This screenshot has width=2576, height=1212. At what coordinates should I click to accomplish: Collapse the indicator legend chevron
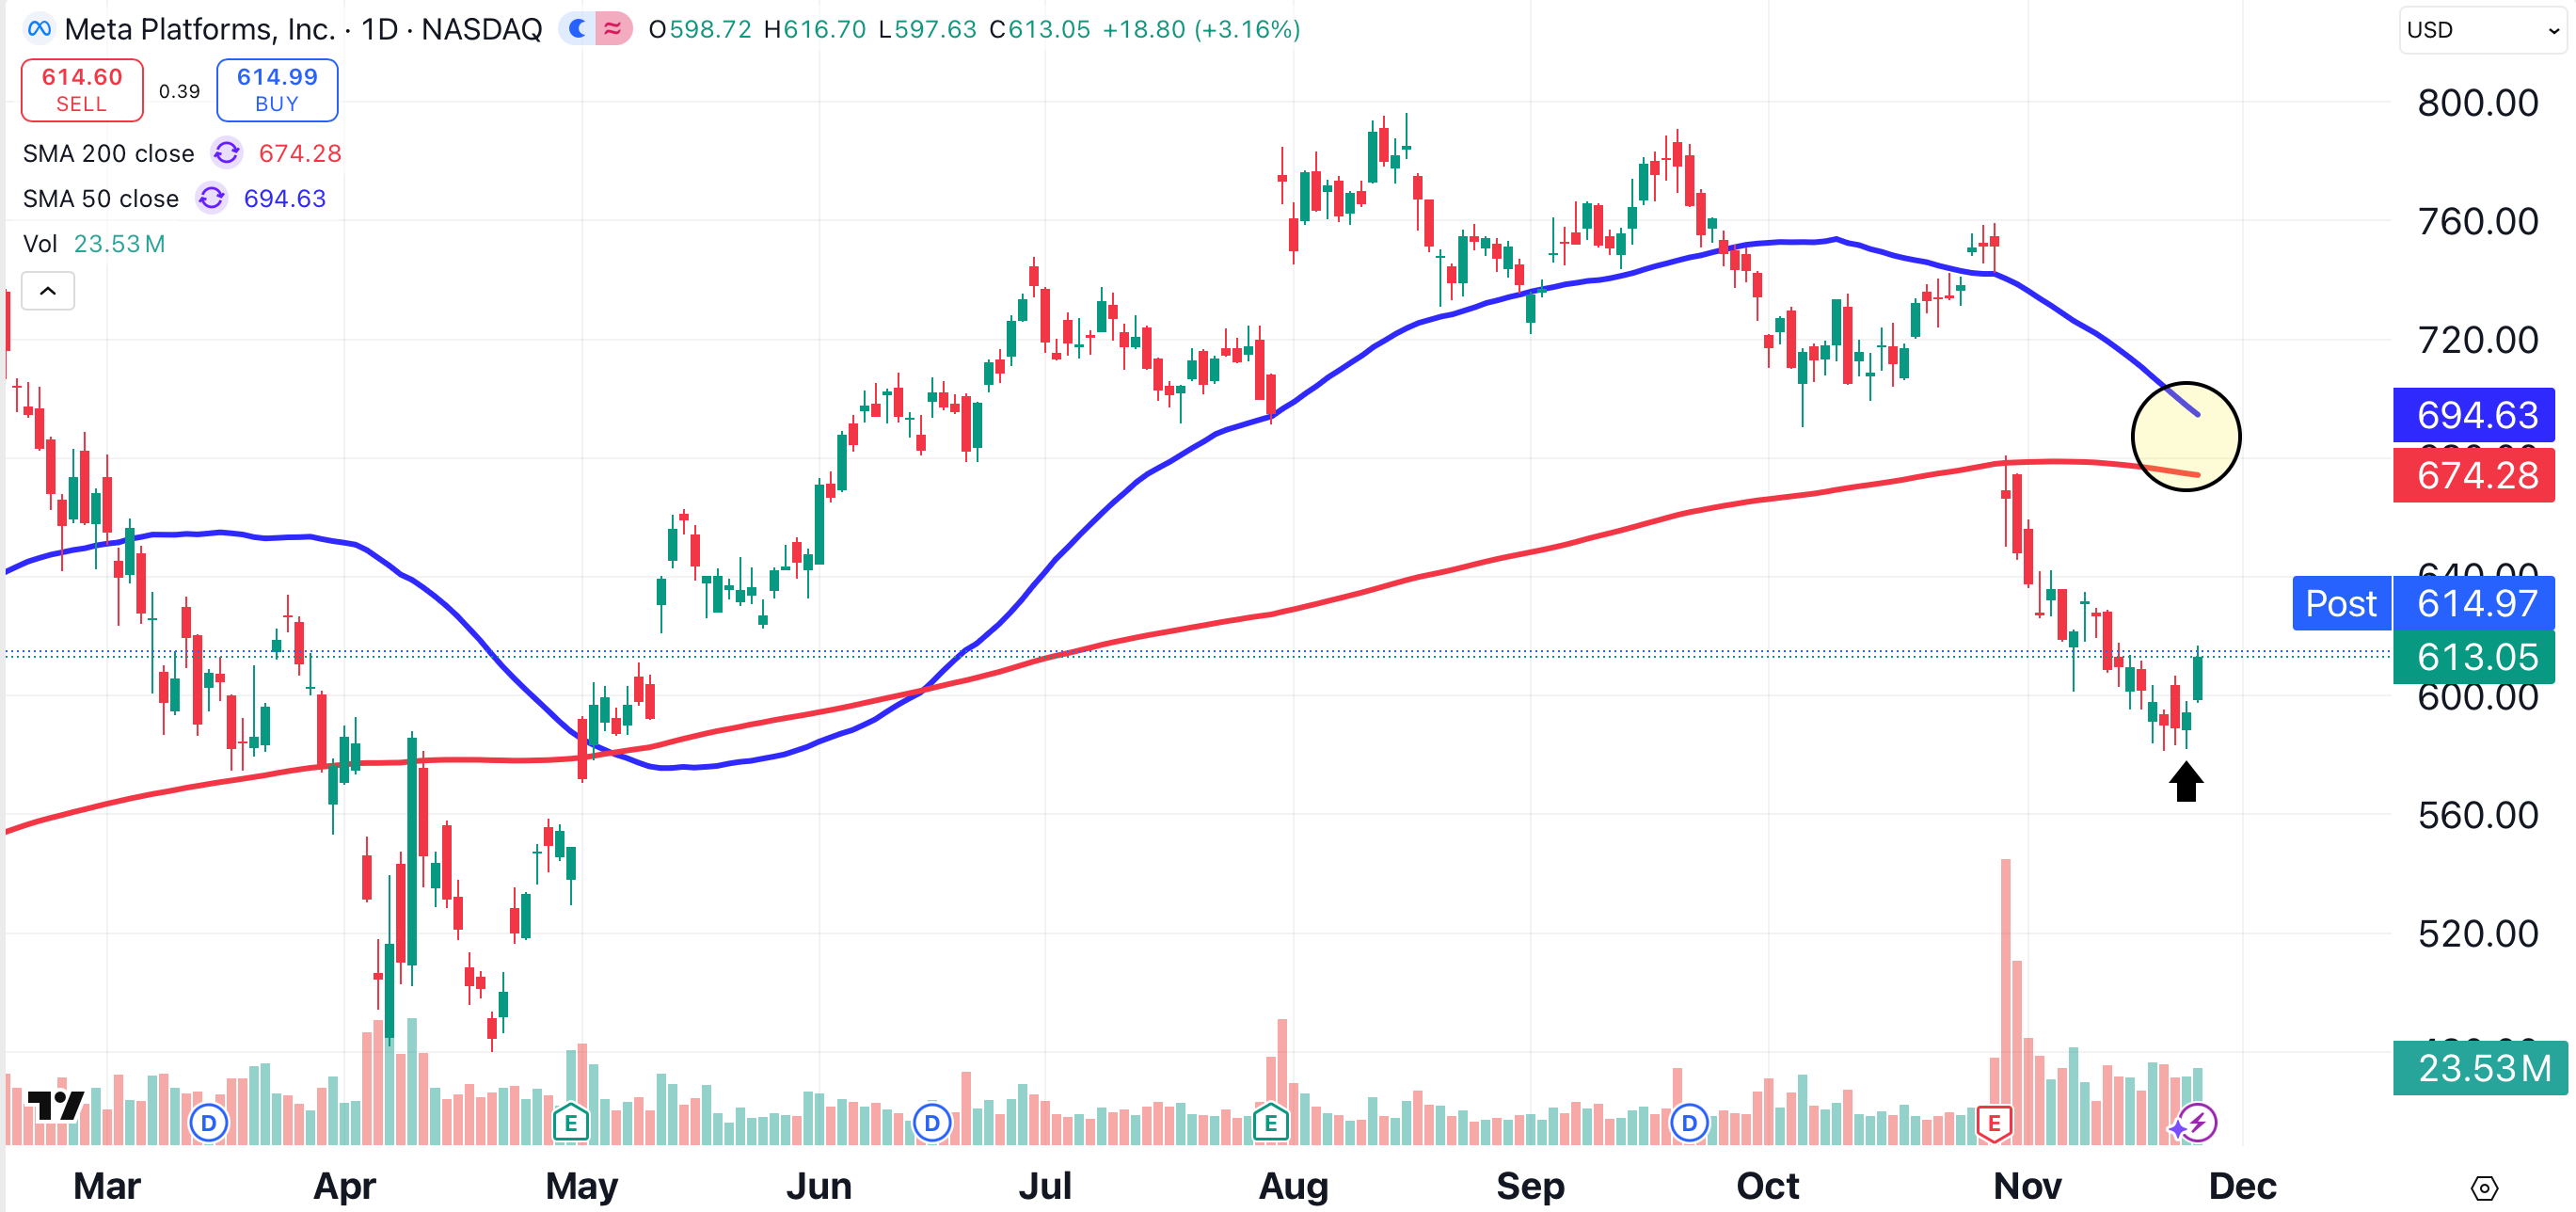pos(47,291)
